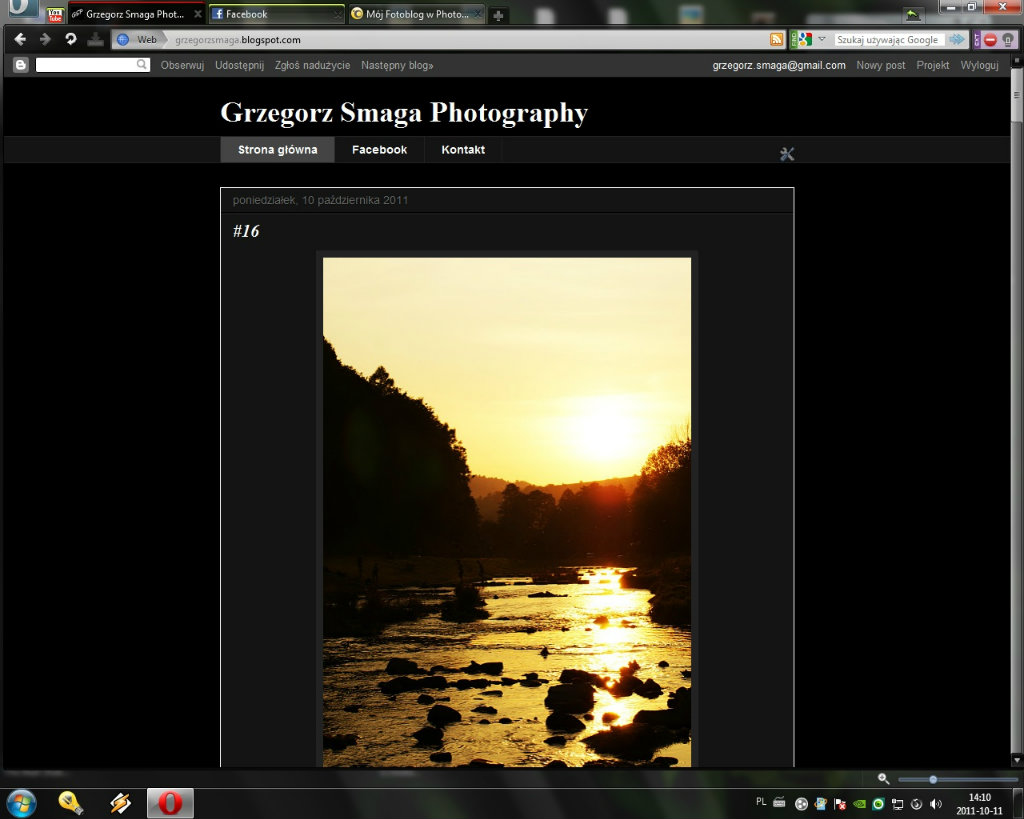Click grzegorz.smaga@gmail.com account text
This screenshot has width=1024, height=819.
coord(778,65)
